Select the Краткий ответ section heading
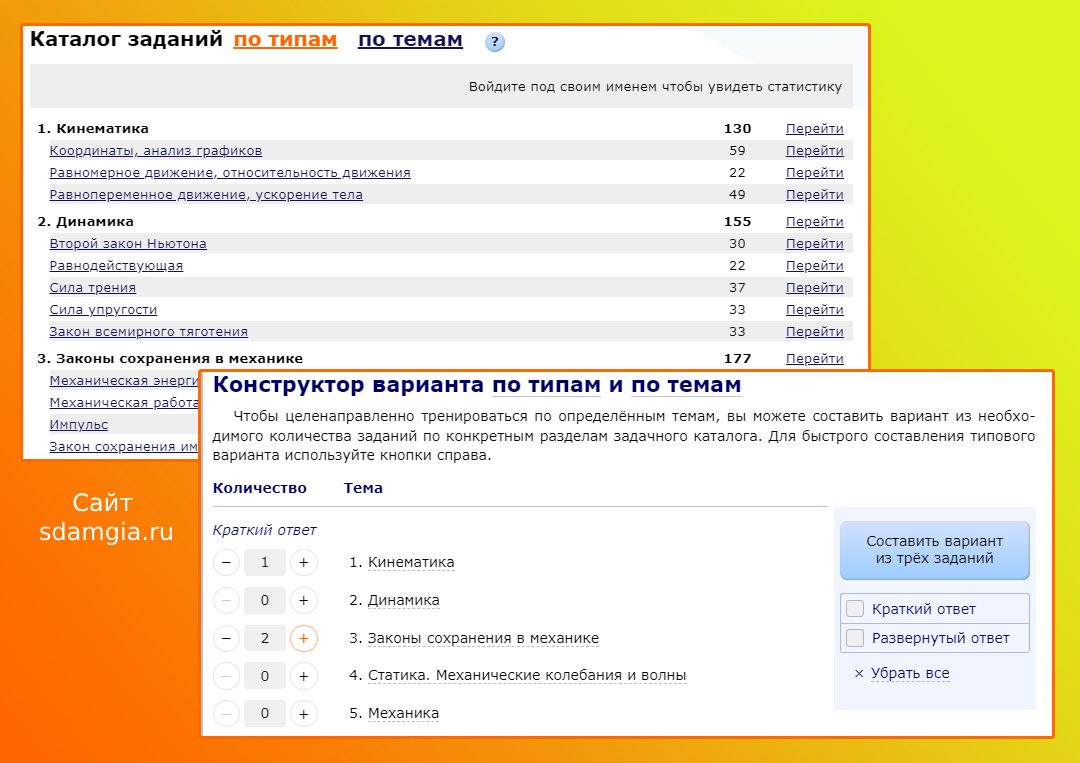 [x=264, y=530]
